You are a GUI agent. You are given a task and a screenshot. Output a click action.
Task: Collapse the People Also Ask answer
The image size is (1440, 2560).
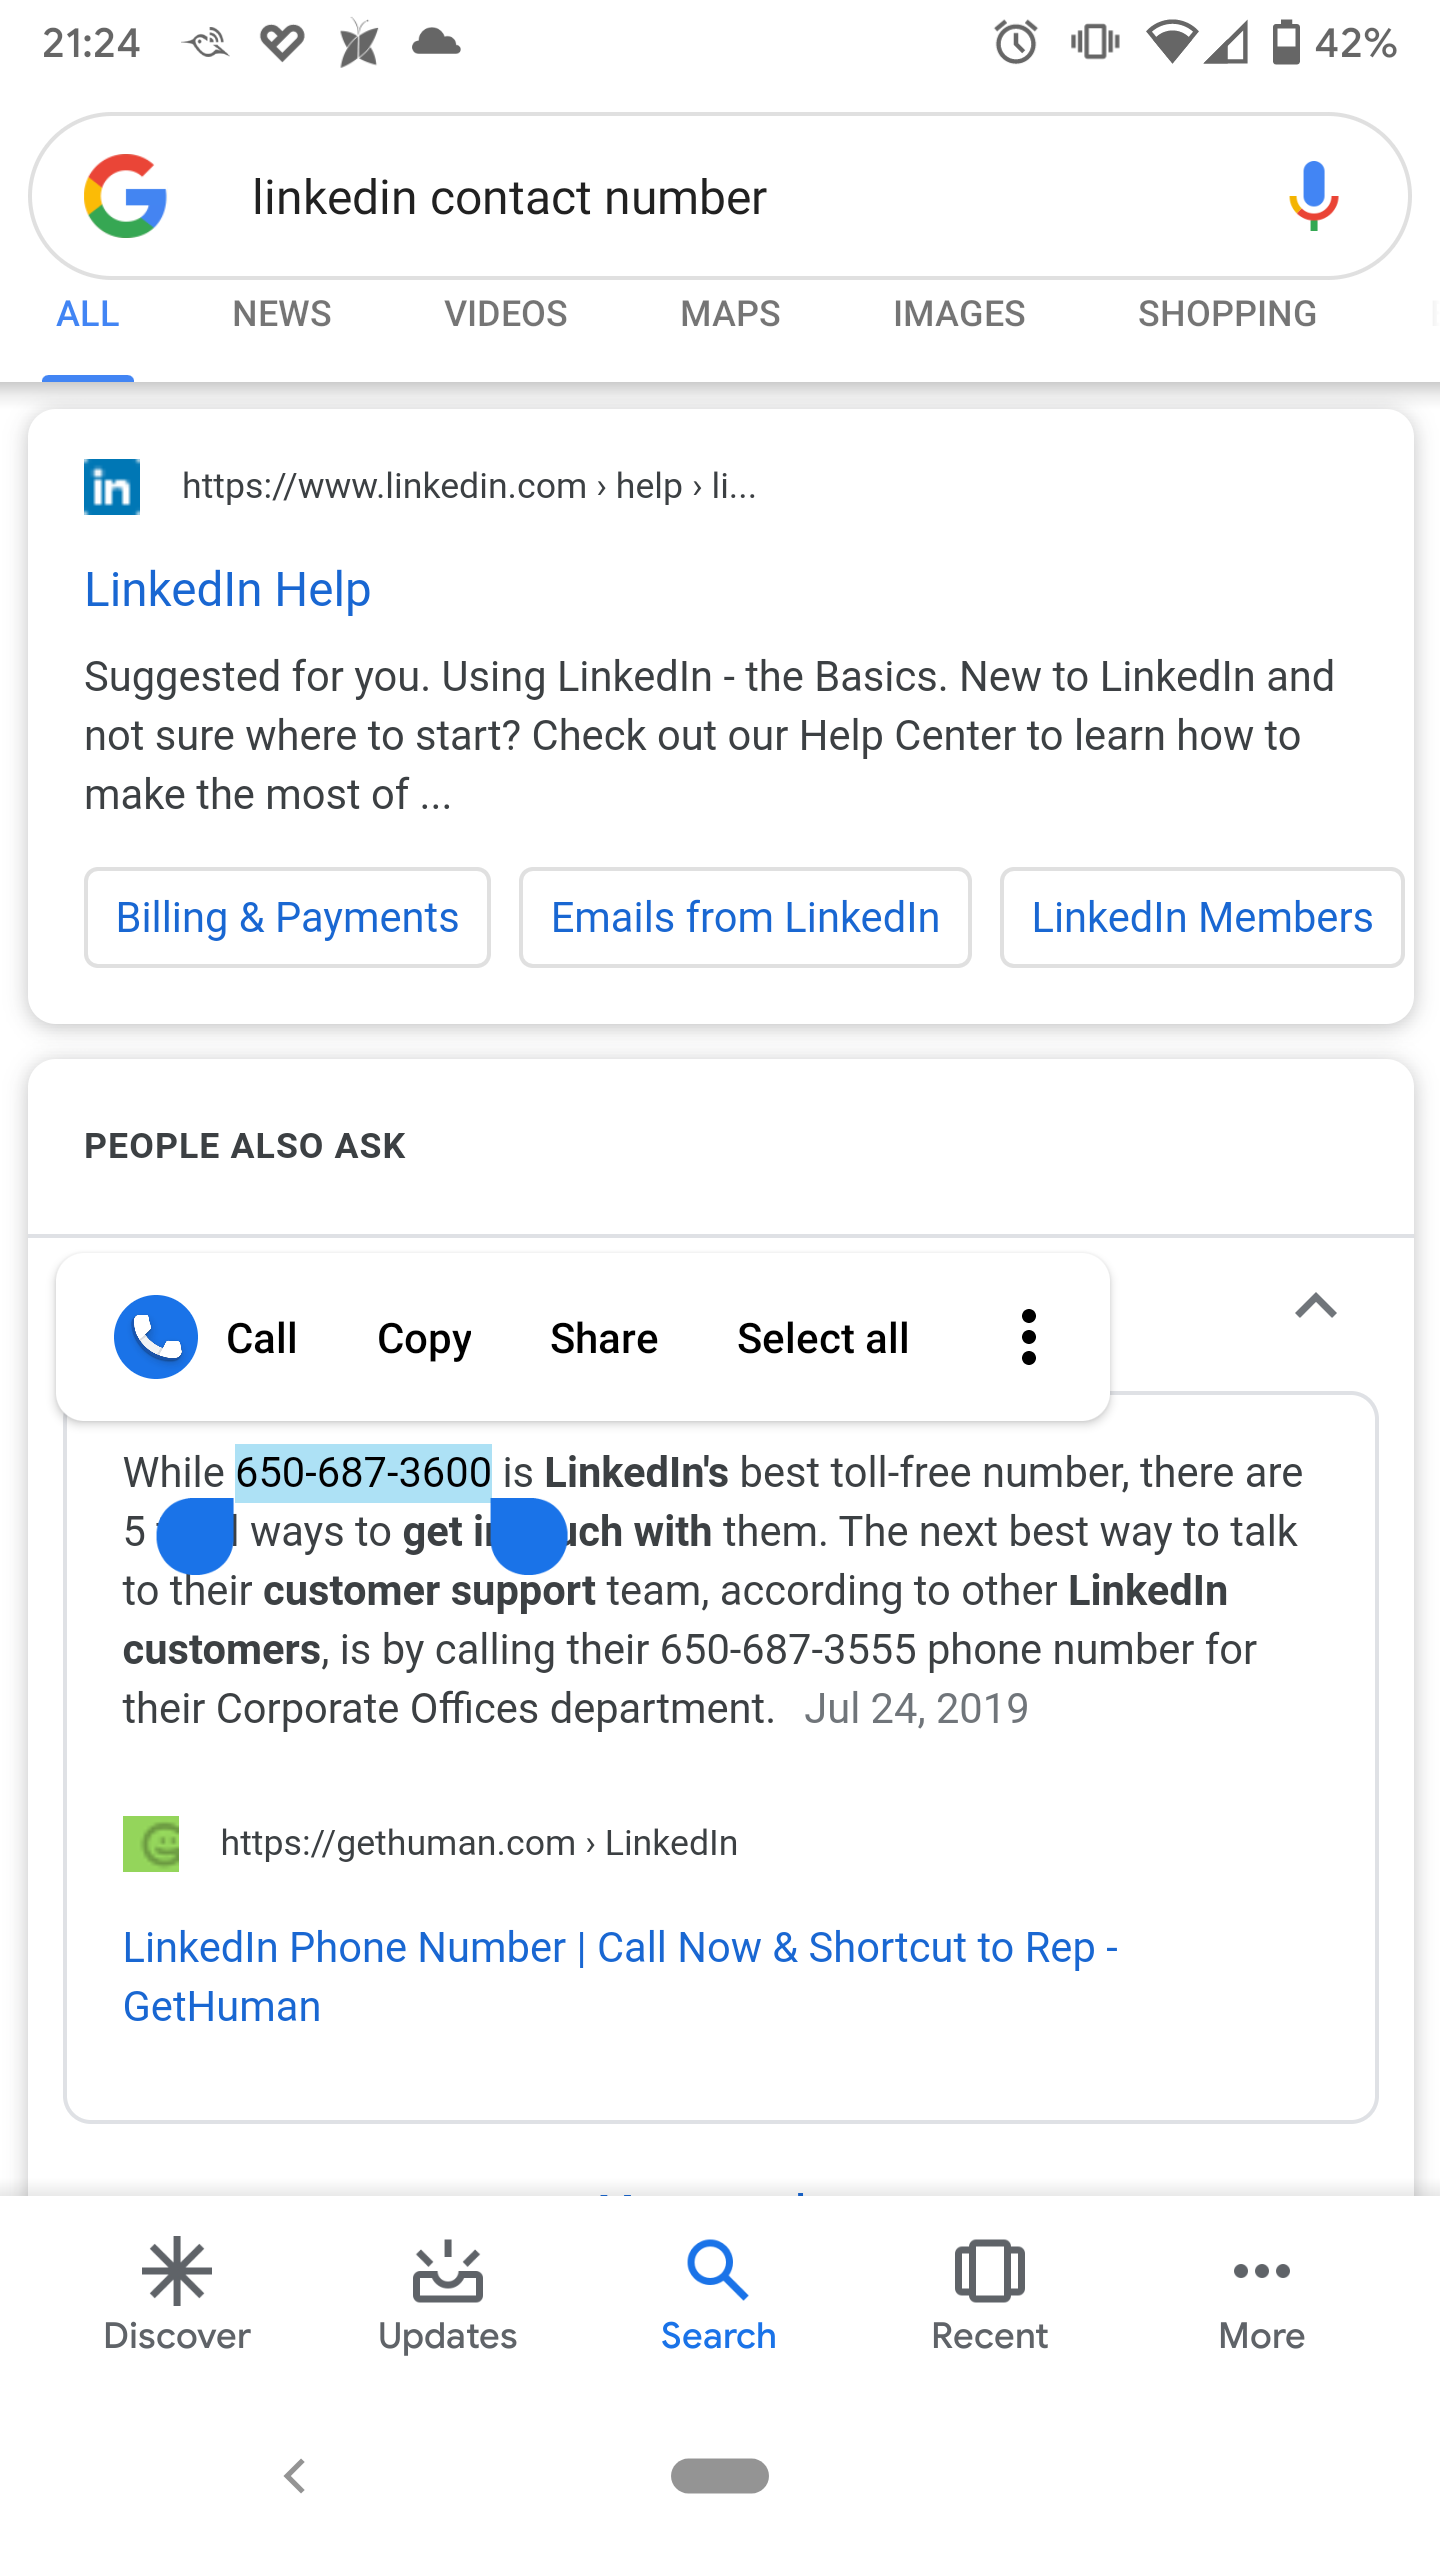point(1315,1306)
